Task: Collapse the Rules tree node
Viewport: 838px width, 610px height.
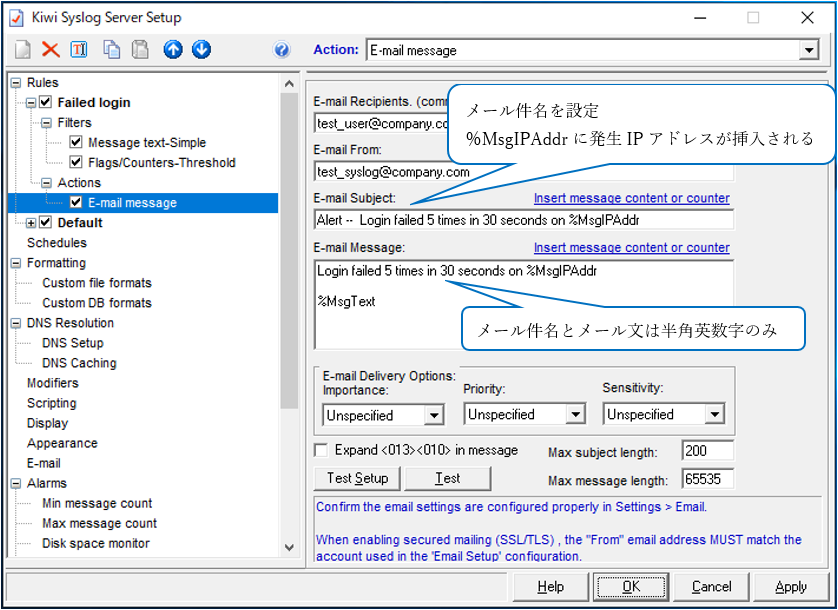Action: (x=16, y=83)
